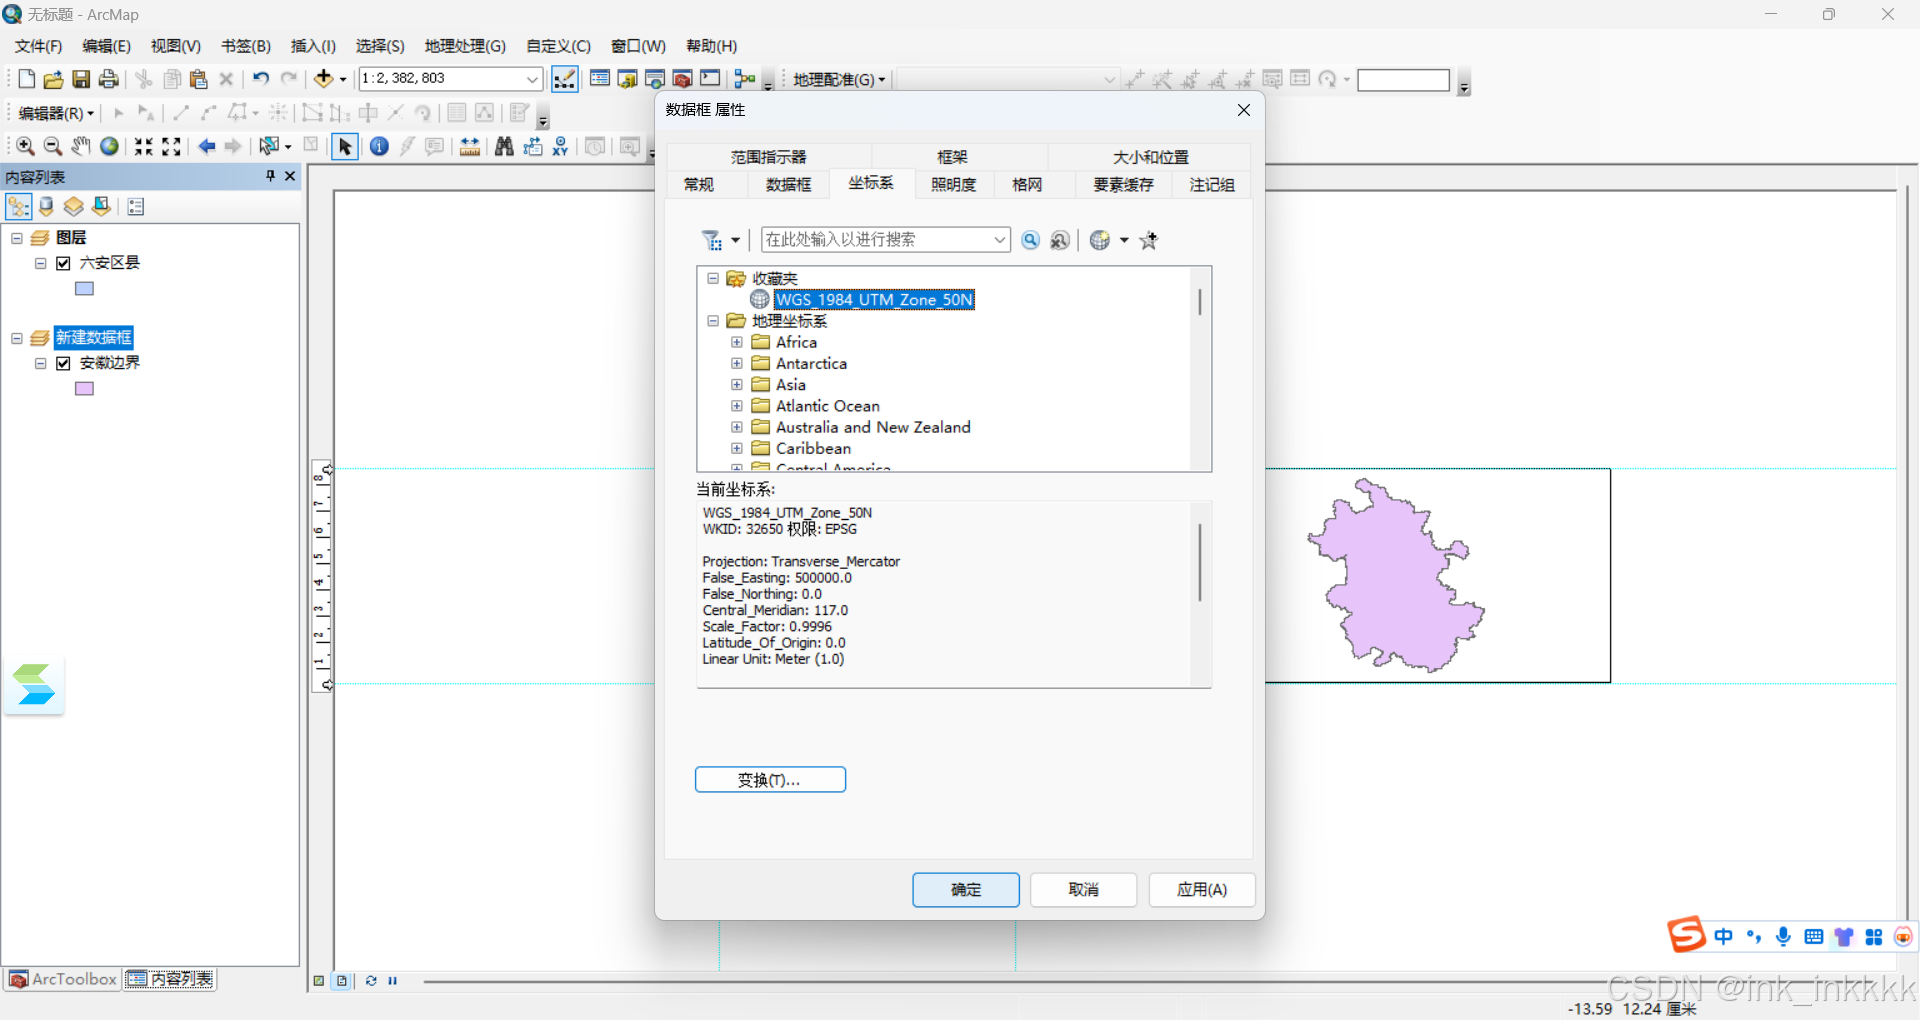This screenshot has height=1020, width=1920.
Task: Click the New document icon
Action: pos(27,79)
